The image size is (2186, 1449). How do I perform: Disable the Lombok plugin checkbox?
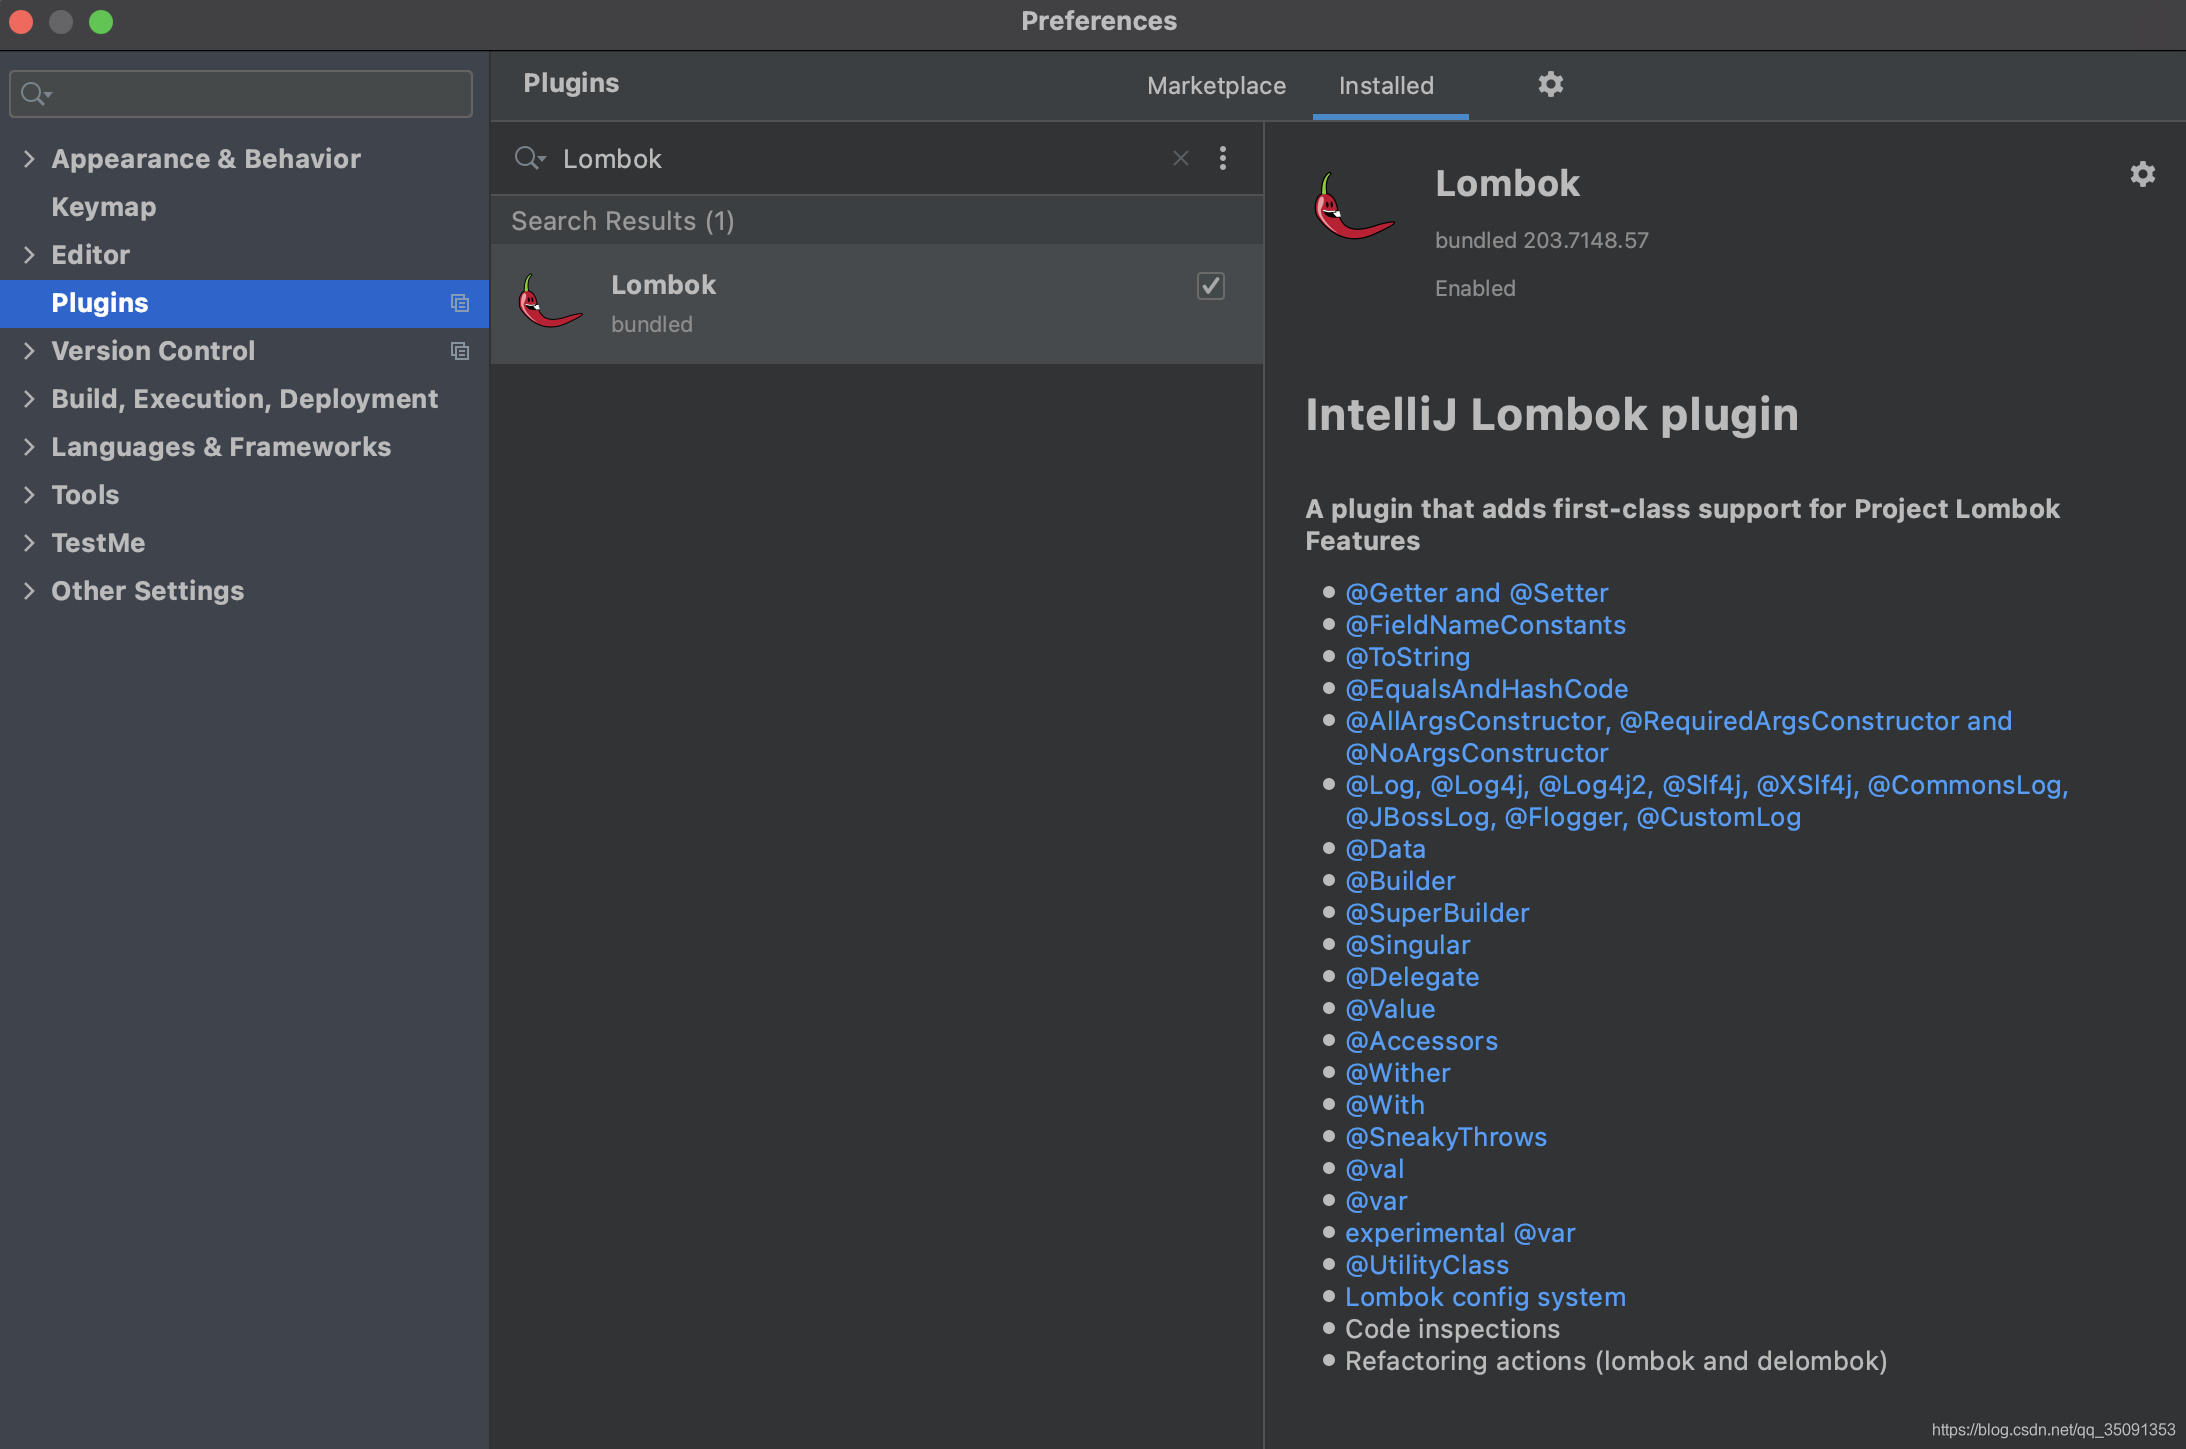(x=1211, y=286)
